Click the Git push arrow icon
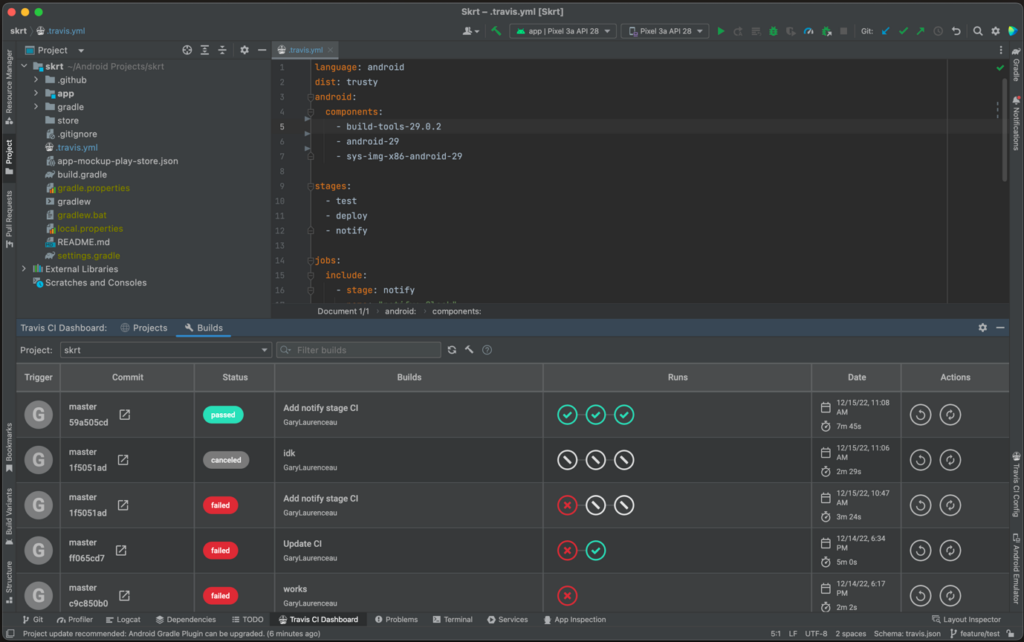The height and width of the screenshot is (642, 1024). 920,31
